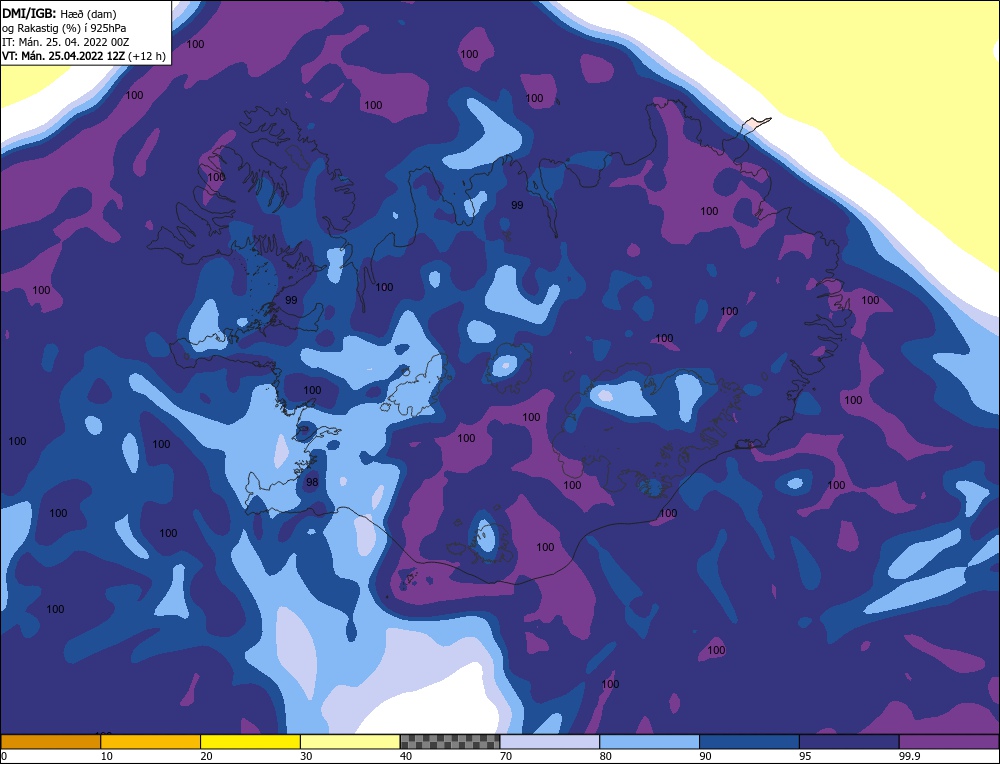1000x764 pixels.
Task: Click the "30" legend scale label
Action: coord(306,756)
